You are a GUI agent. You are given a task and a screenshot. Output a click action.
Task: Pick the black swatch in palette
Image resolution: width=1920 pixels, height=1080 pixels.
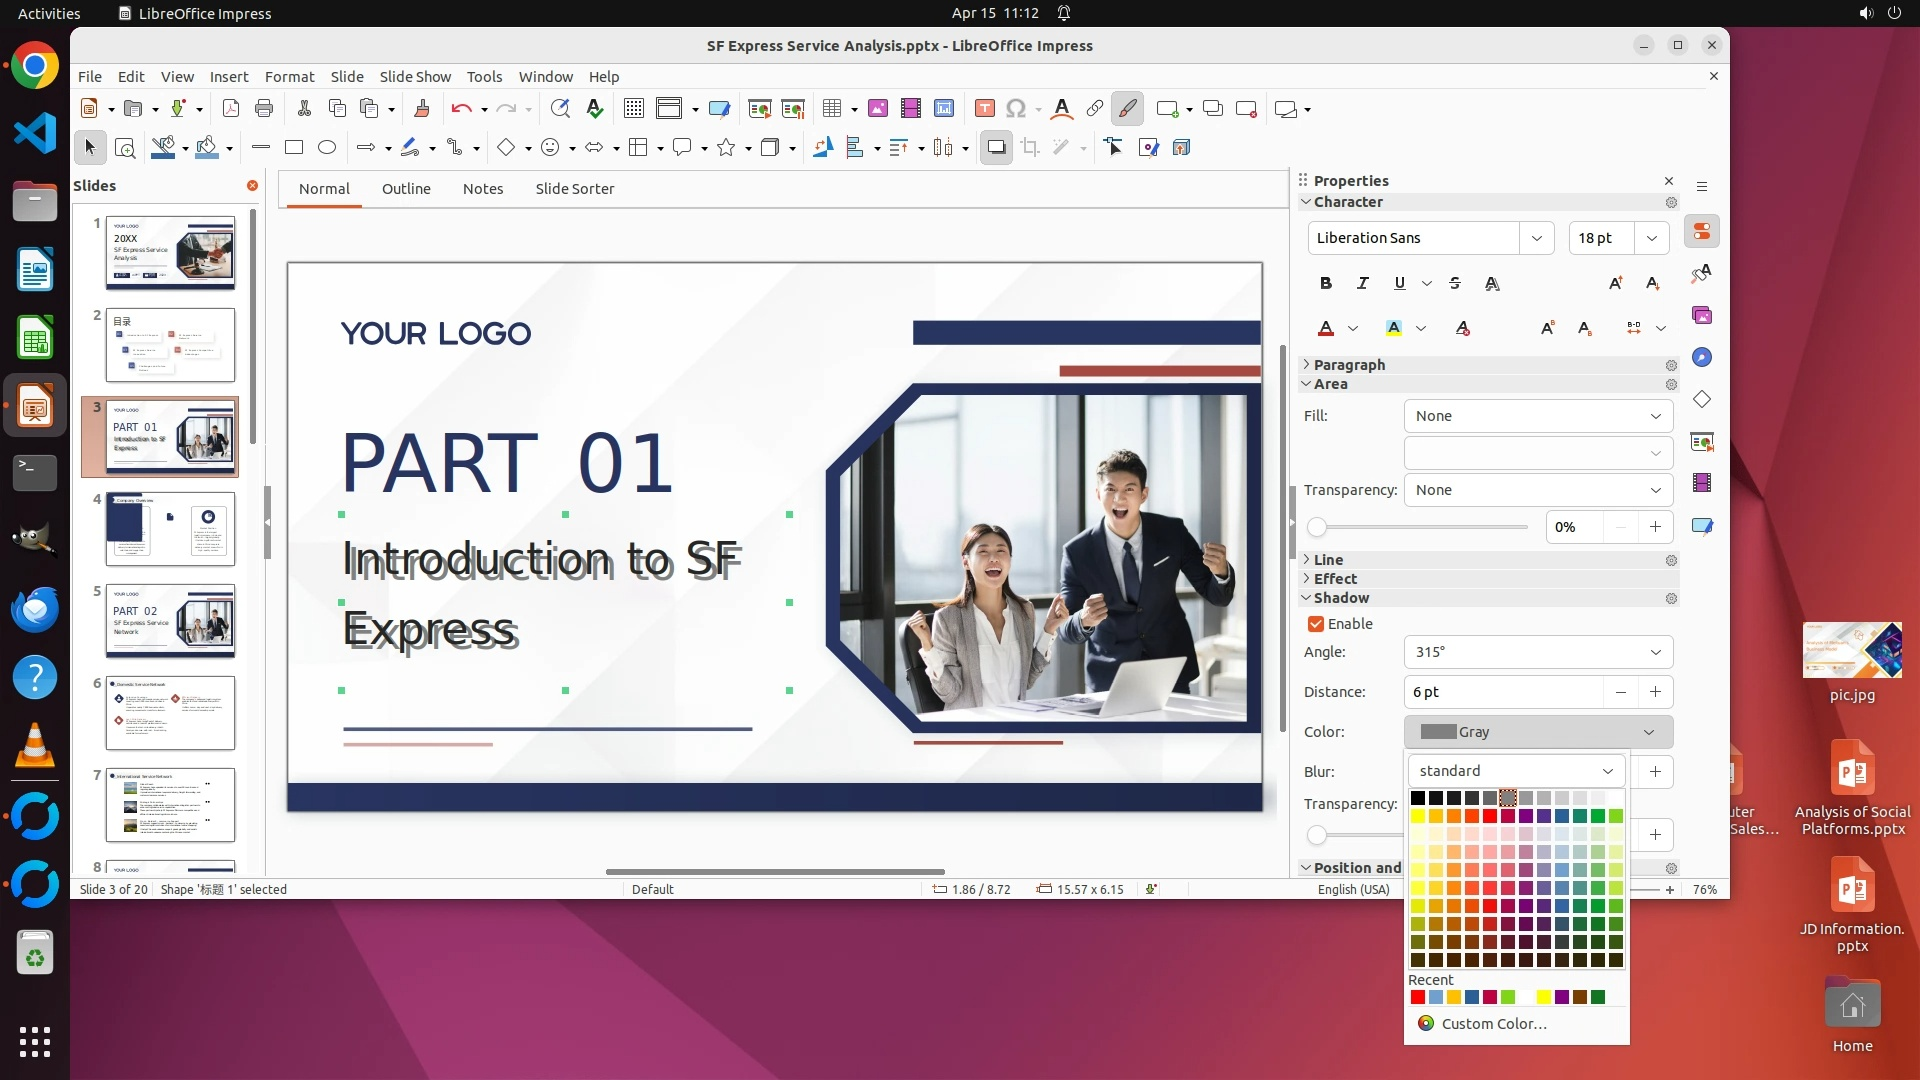pos(1418,798)
